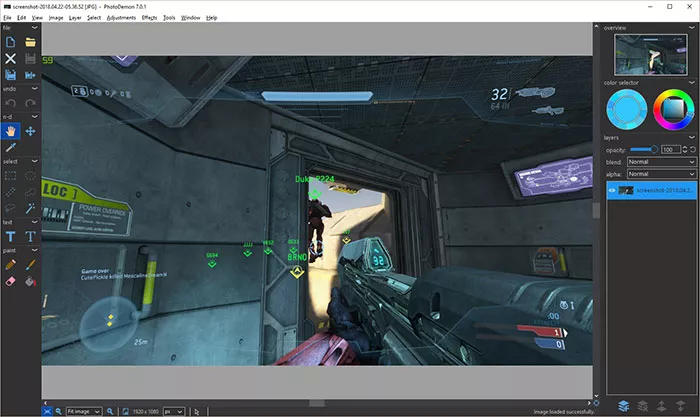Select the advanced serif Text tool
700x417 pixels.
(30, 237)
